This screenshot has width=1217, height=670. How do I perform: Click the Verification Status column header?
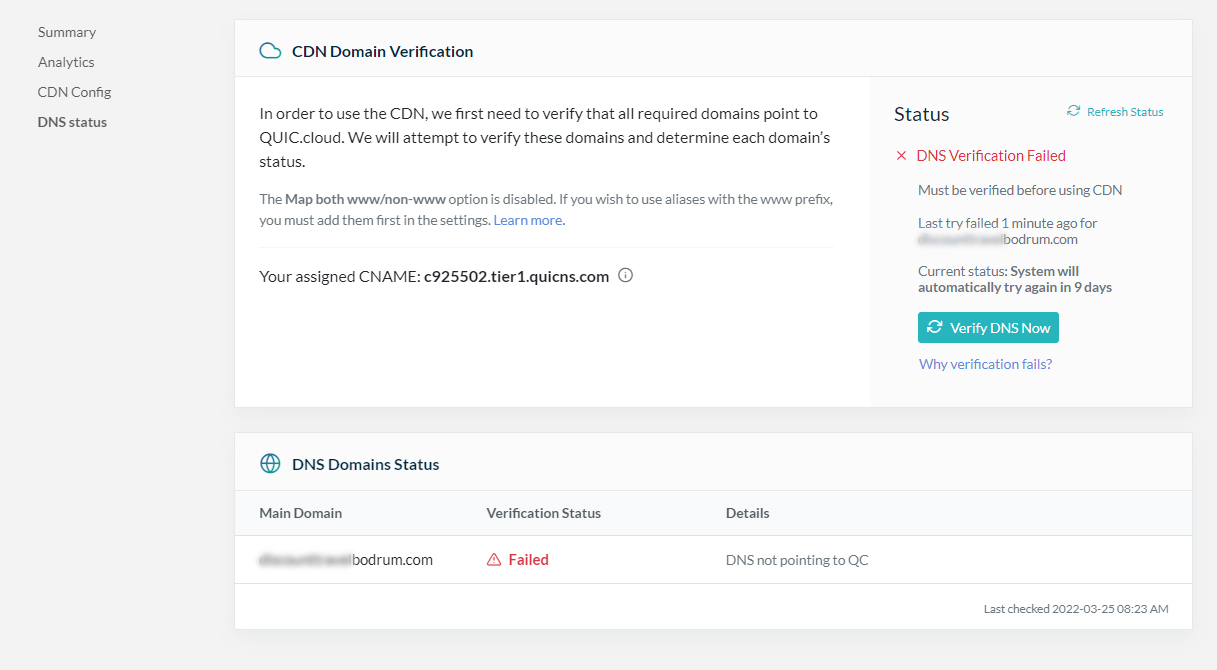pyautogui.click(x=544, y=513)
